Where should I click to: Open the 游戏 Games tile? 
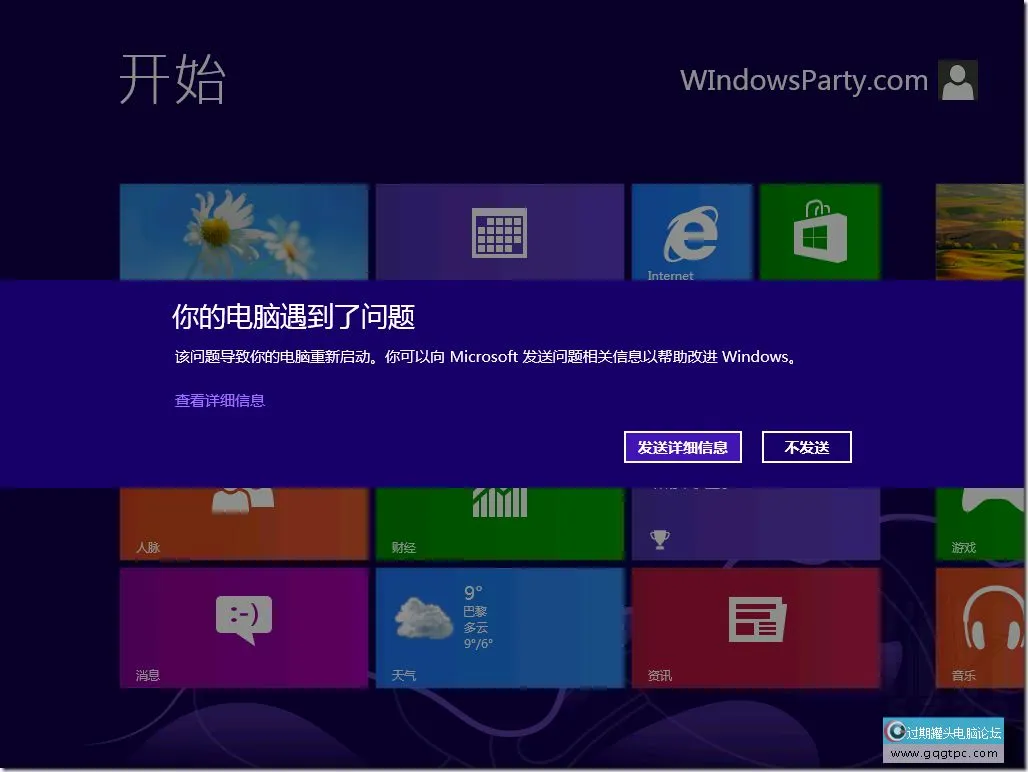(x=980, y=523)
